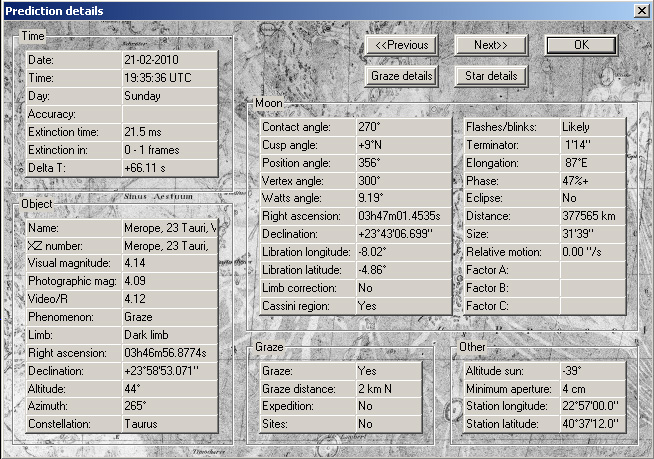
Task: Click the empty Factor B field
Action: pyautogui.click(x=593, y=288)
